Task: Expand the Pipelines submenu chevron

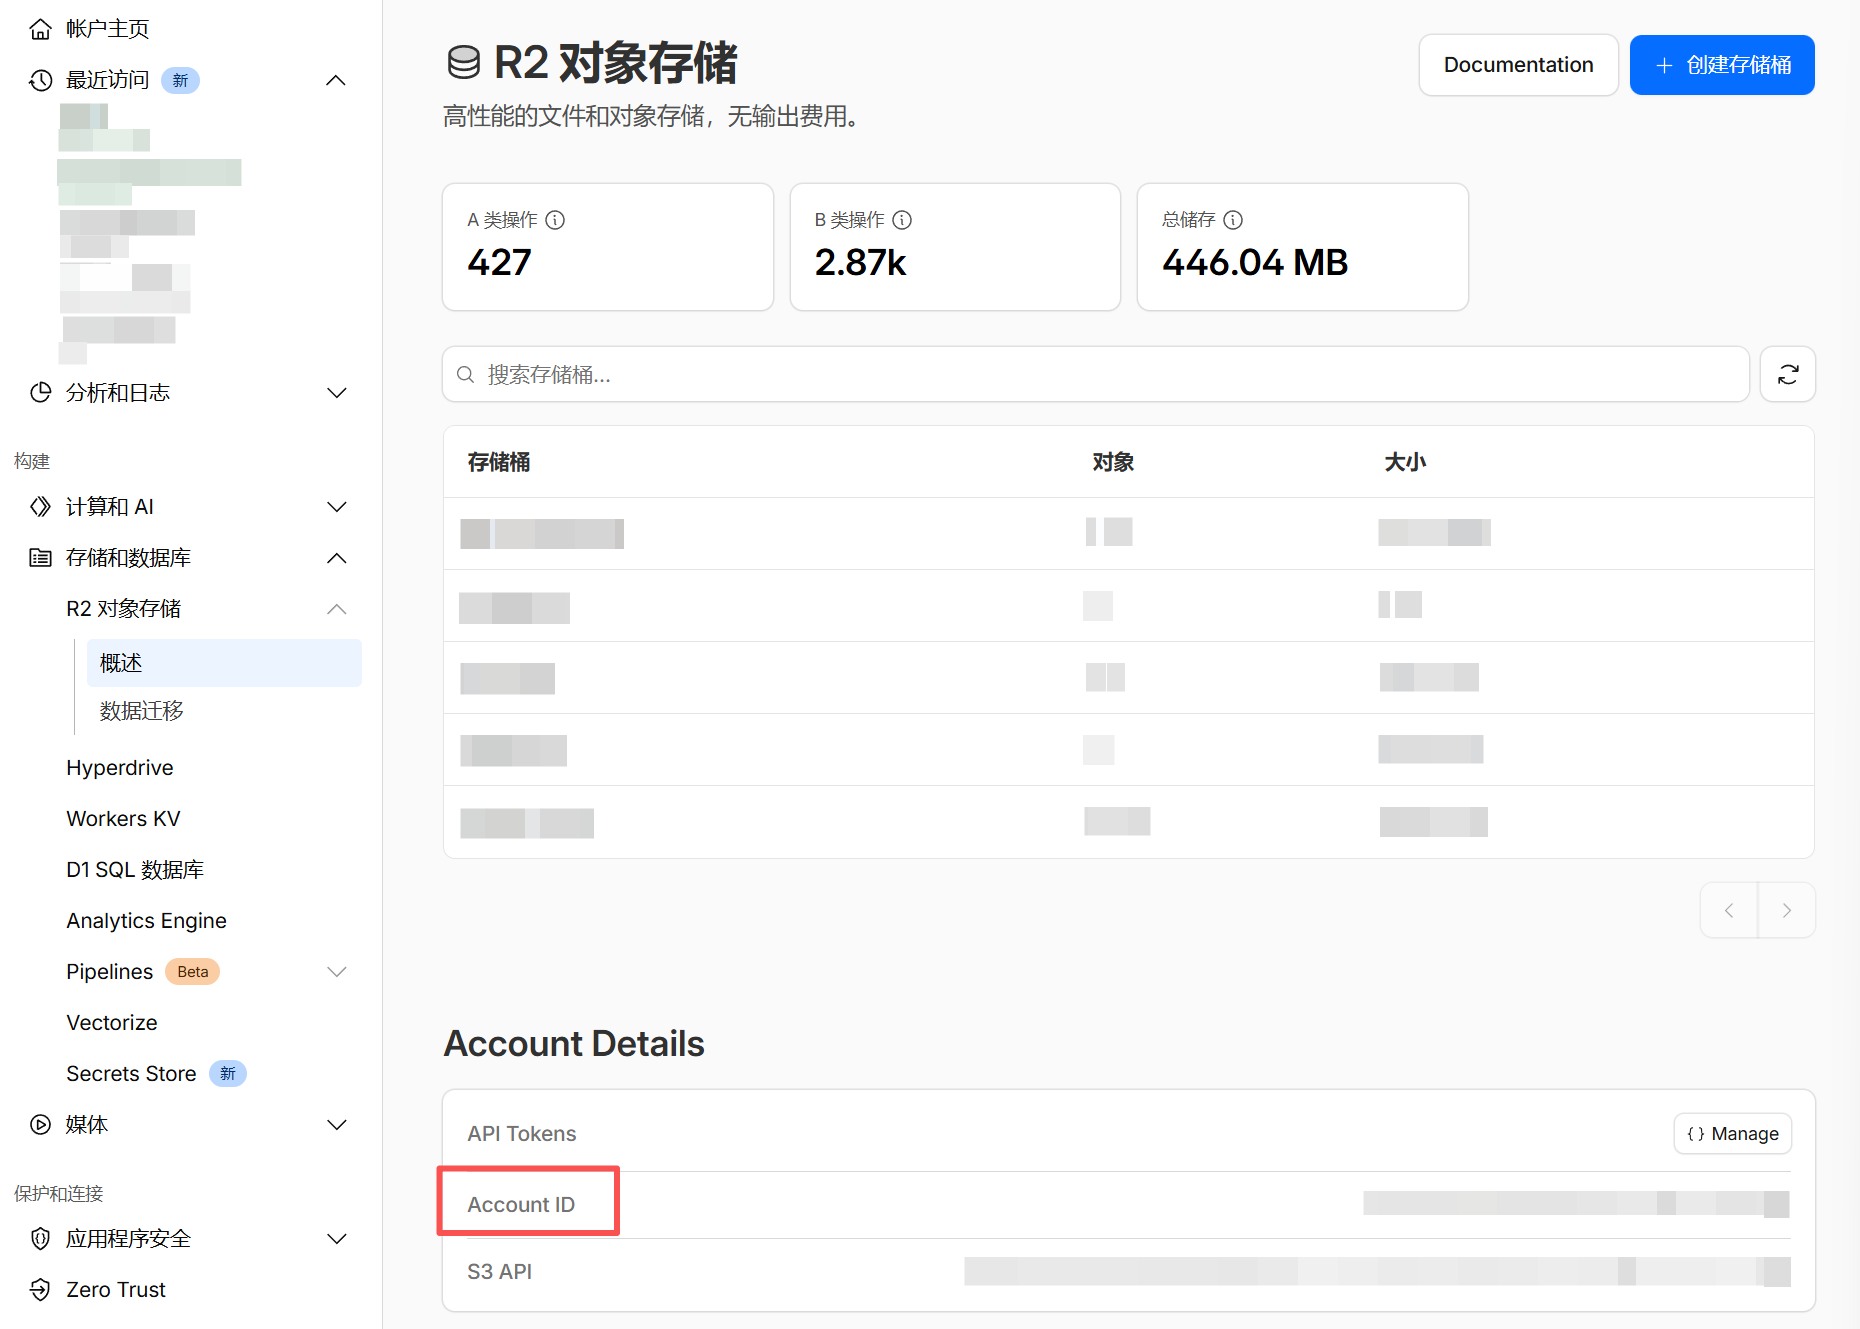Action: 336,972
